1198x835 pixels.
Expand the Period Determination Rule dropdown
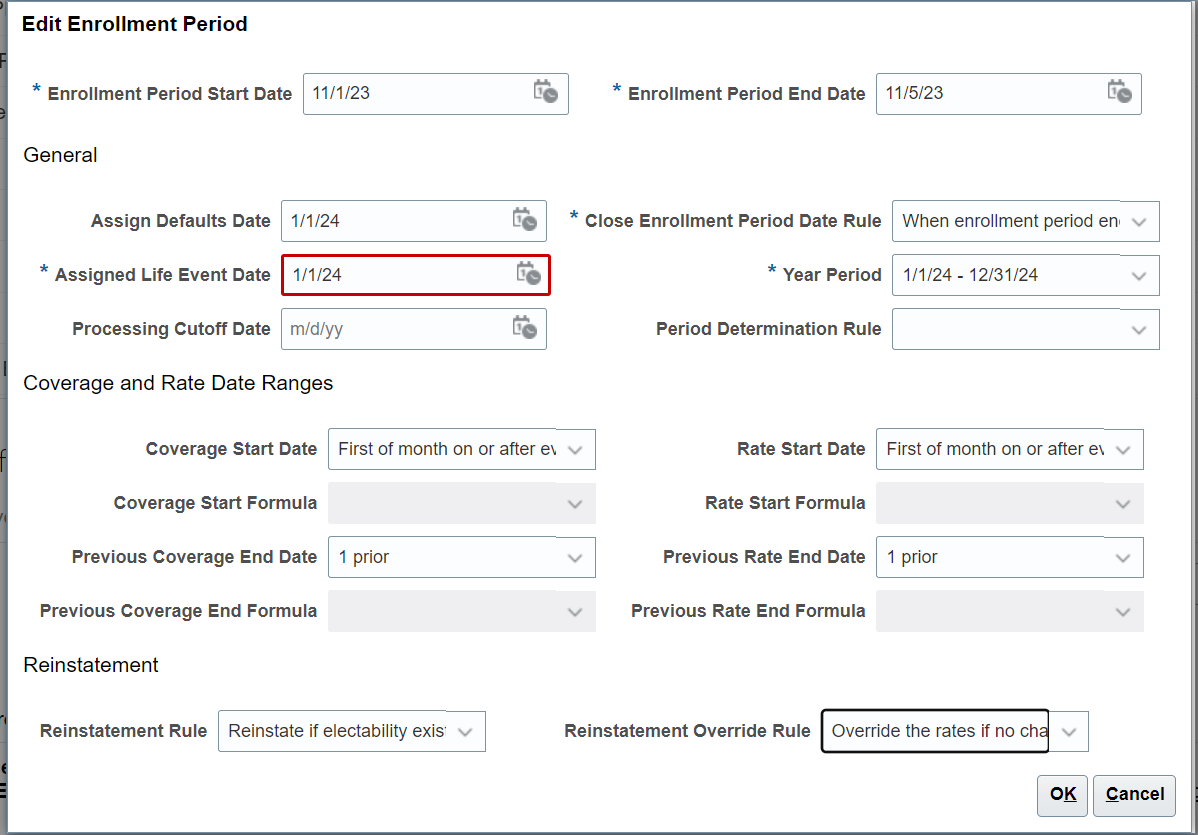1139,329
